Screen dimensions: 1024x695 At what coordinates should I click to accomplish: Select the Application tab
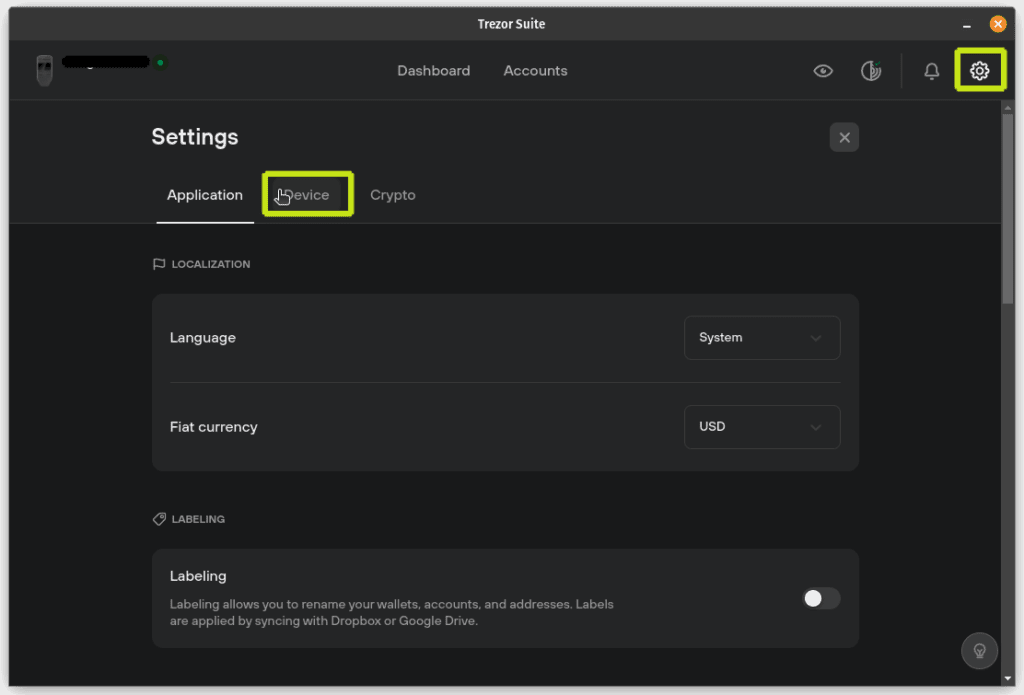204,195
